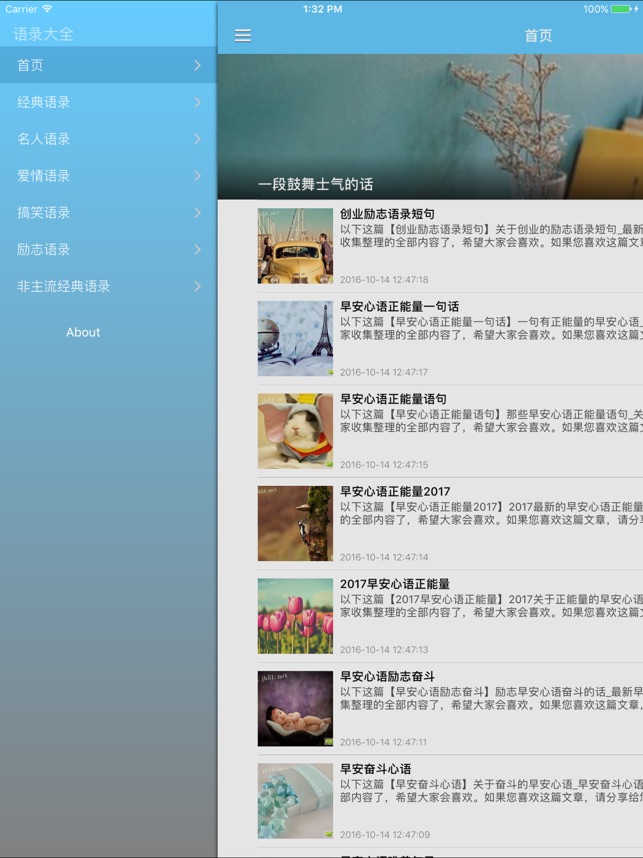
Task: Open article 早安心语正能量2017
Action: coord(395,492)
